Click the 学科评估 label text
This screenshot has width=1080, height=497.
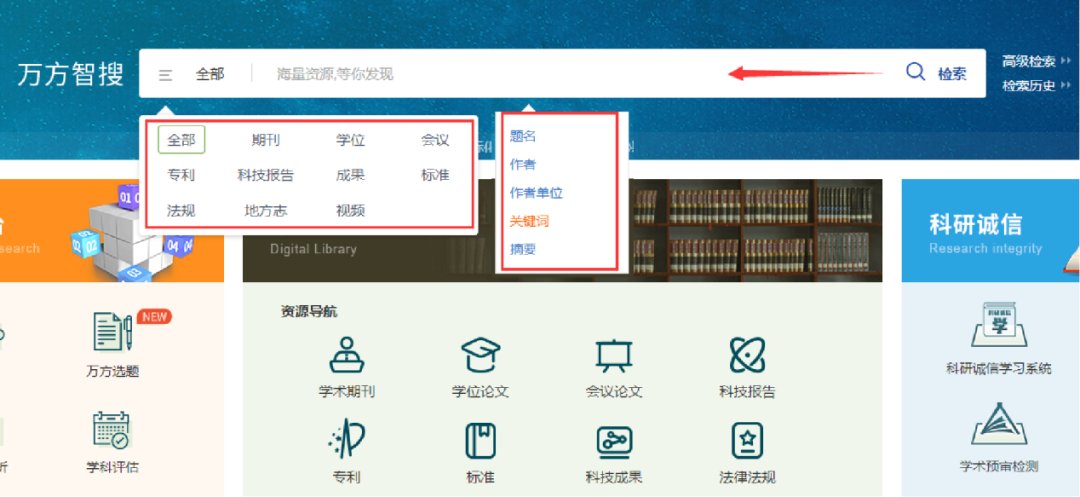click(112, 467)
